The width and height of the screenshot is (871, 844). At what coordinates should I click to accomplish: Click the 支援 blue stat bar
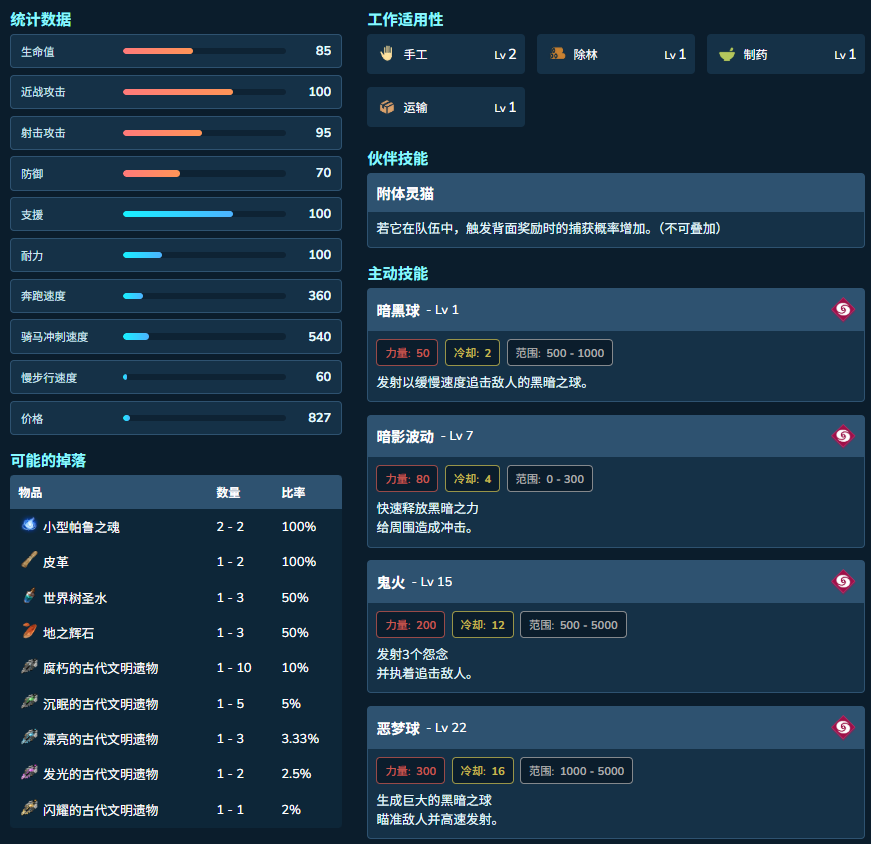(x=204, y=214)
